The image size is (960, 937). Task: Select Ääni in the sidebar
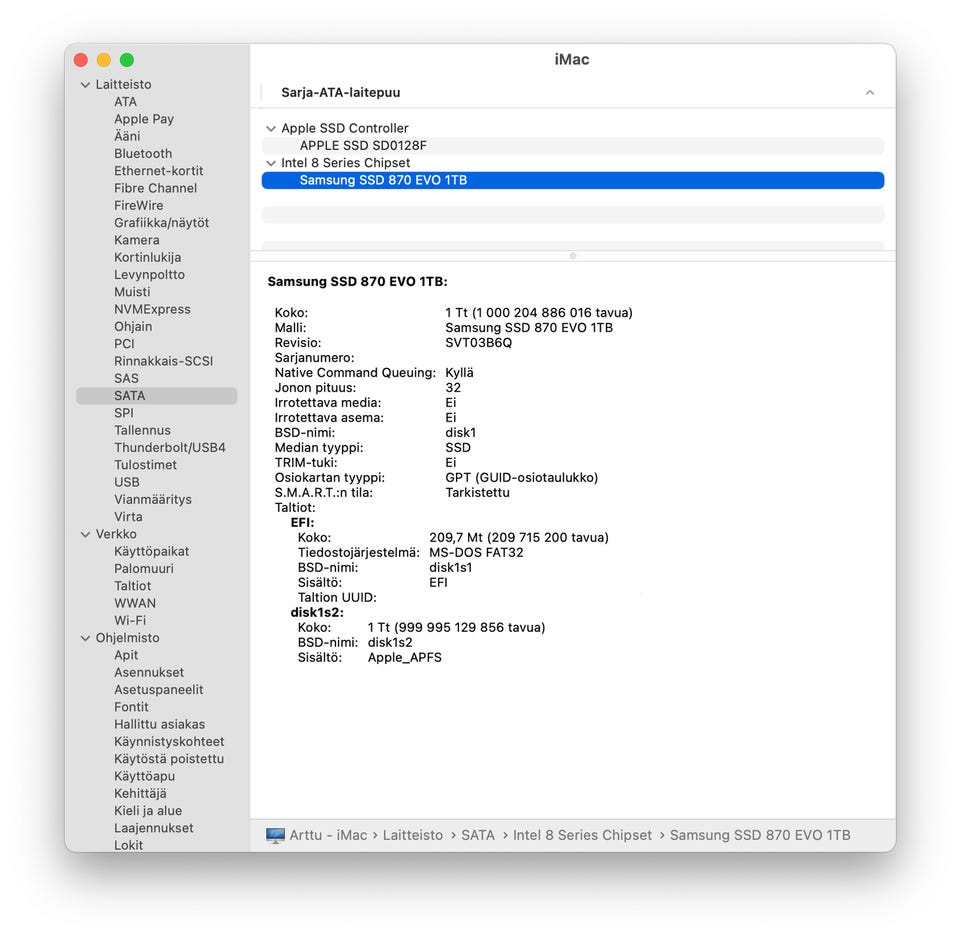(127, 136)
